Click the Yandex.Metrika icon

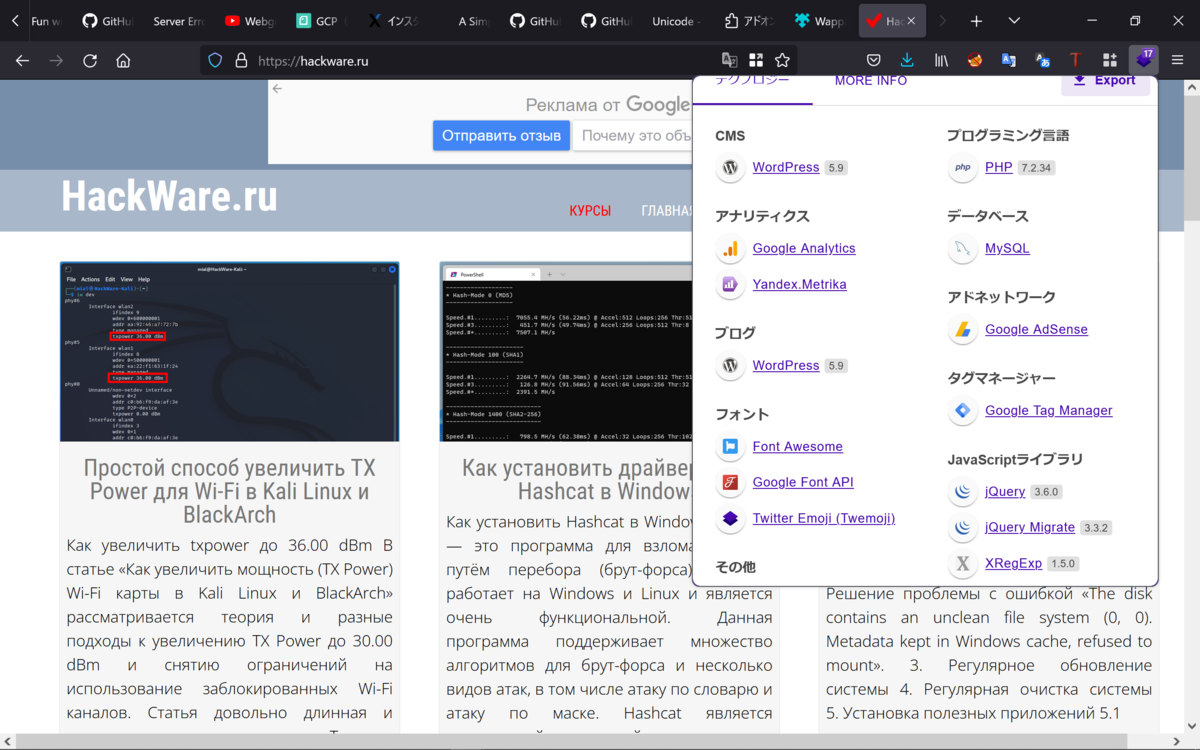[730, 285]
